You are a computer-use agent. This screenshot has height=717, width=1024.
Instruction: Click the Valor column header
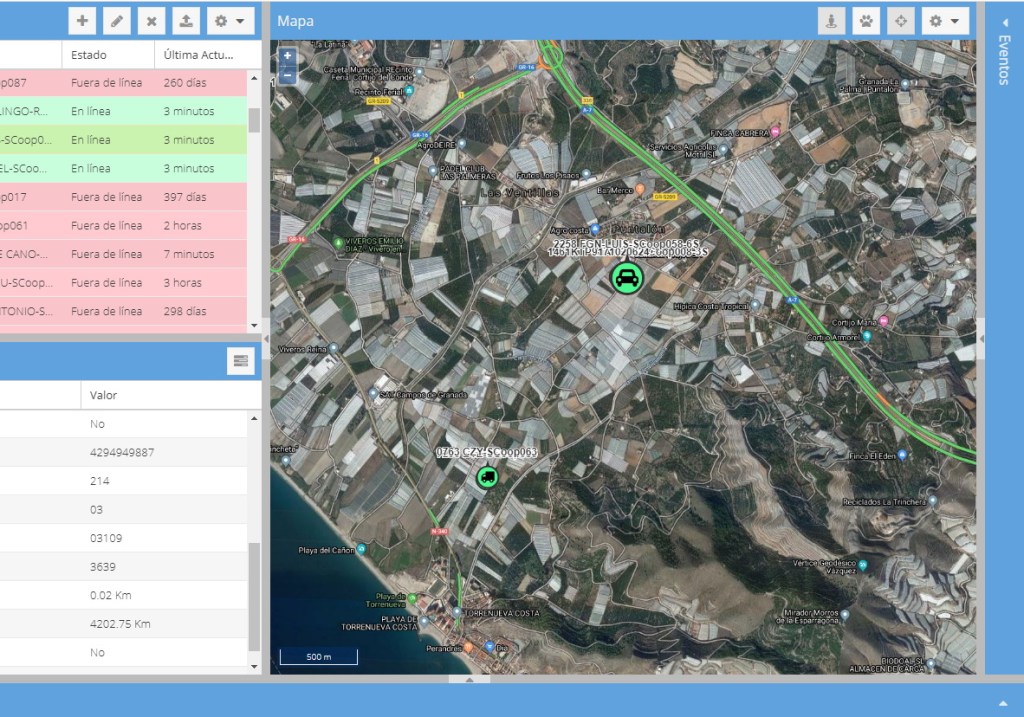(x=104, y=395)
